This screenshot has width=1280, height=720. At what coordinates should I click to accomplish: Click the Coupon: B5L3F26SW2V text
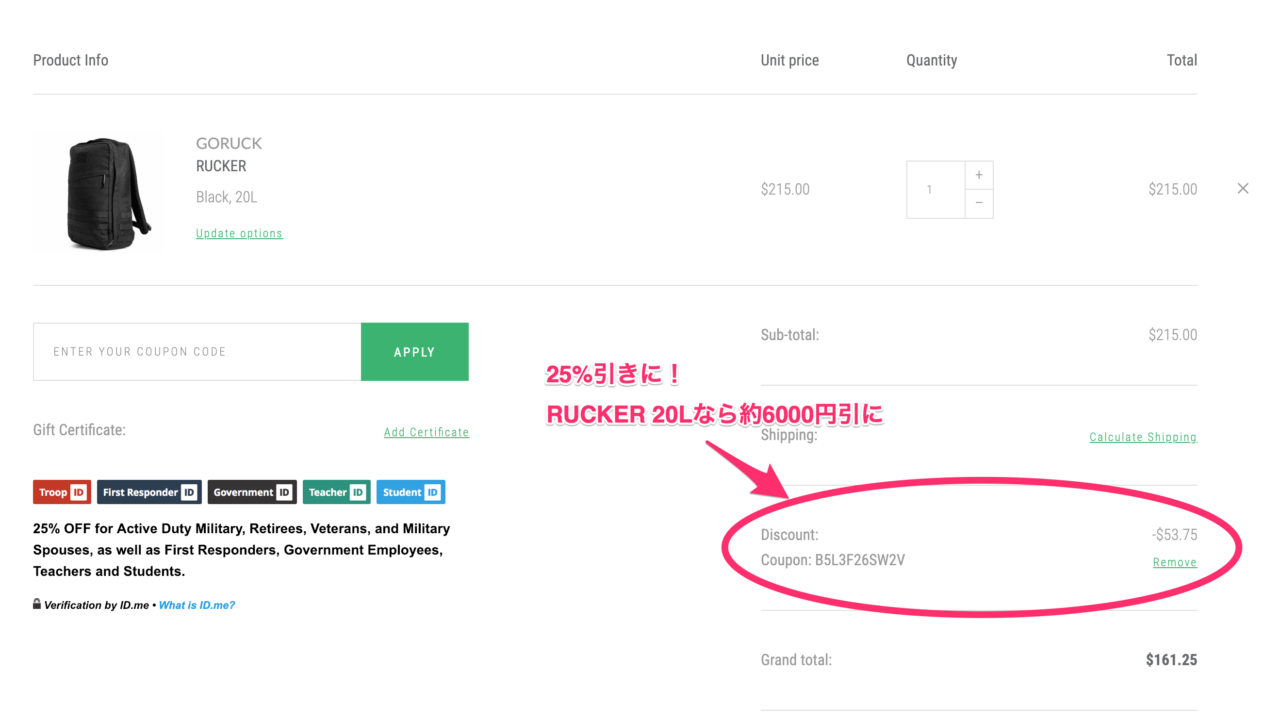(x=833, y=560)
